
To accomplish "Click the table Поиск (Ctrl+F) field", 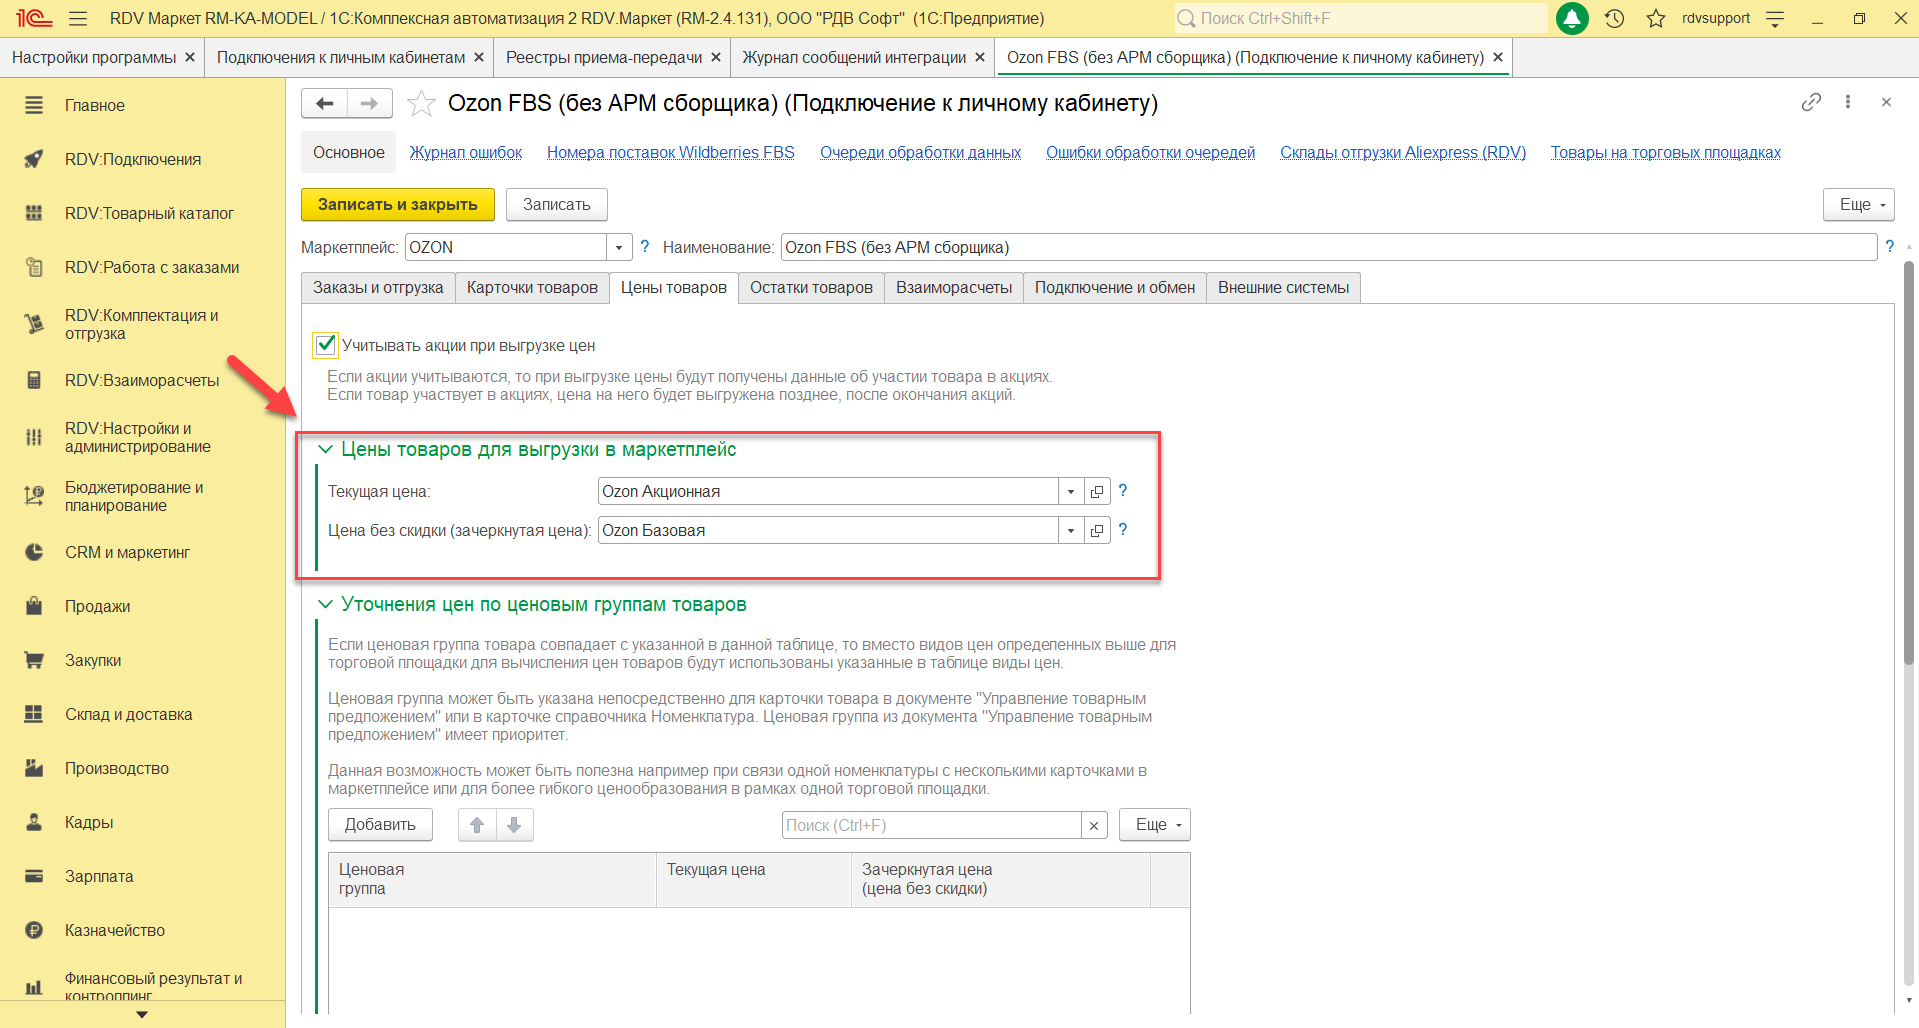I will point(932,825).
